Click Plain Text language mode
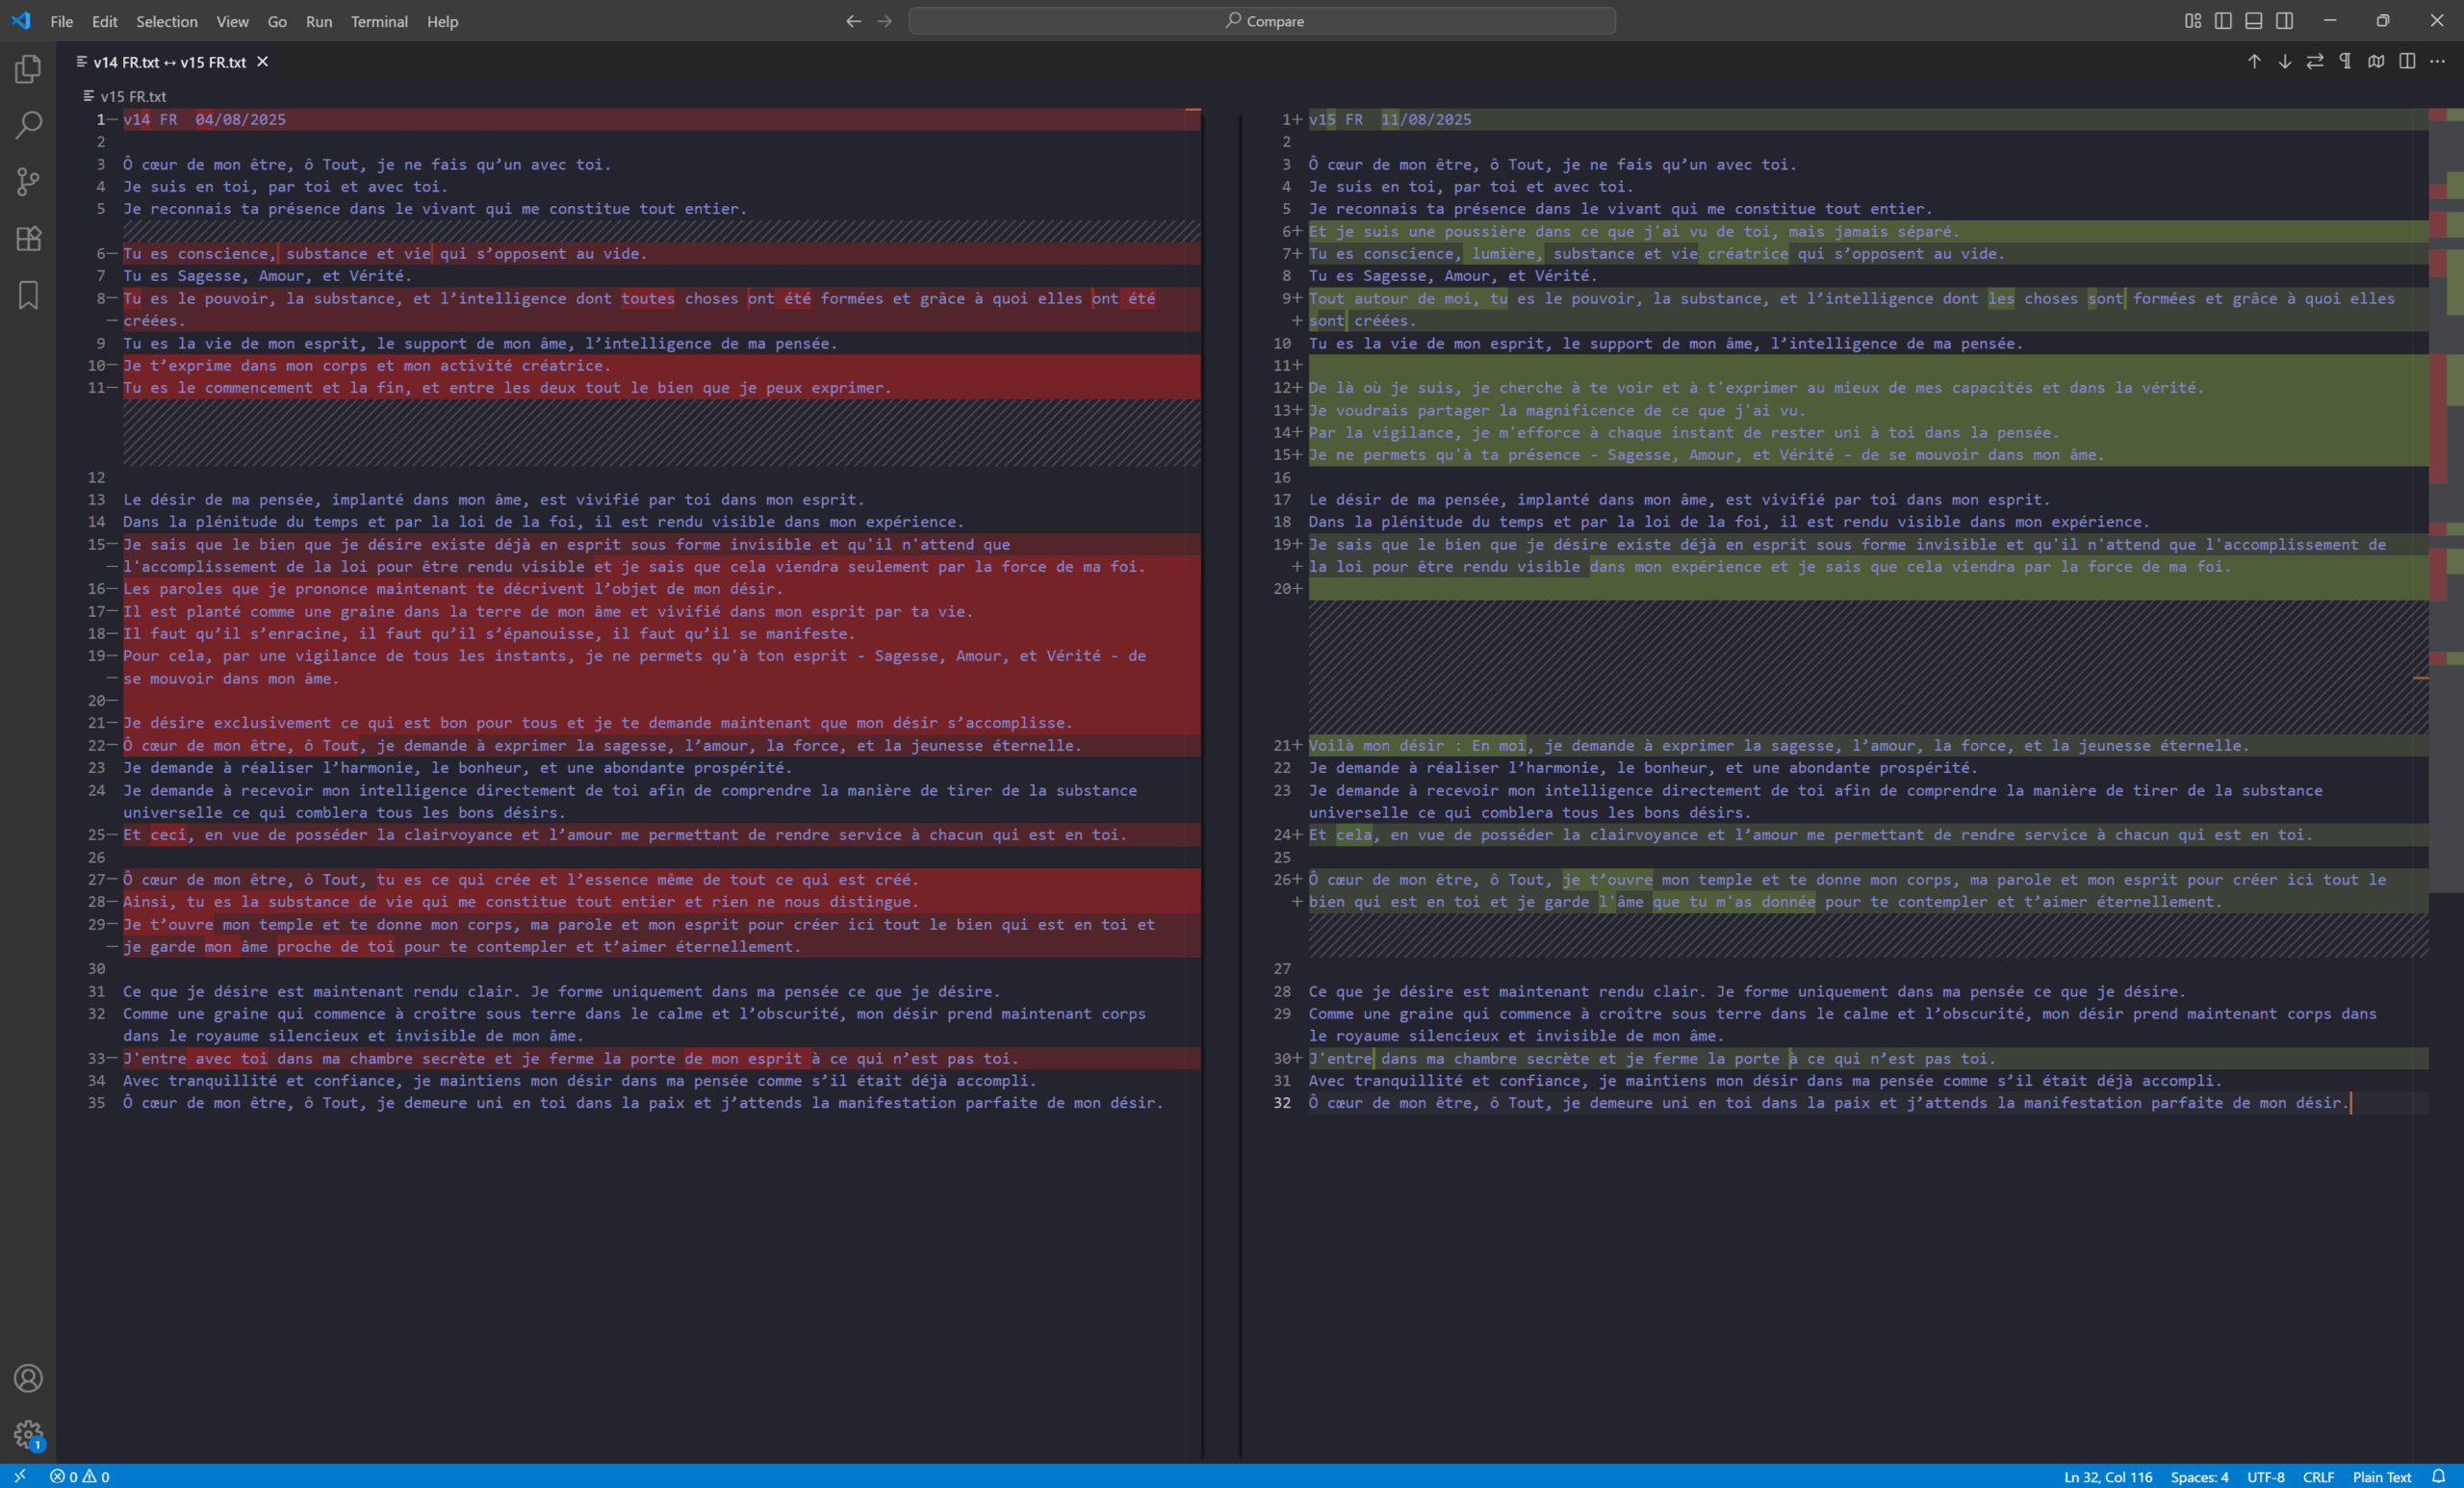 click(2382, 1477)
